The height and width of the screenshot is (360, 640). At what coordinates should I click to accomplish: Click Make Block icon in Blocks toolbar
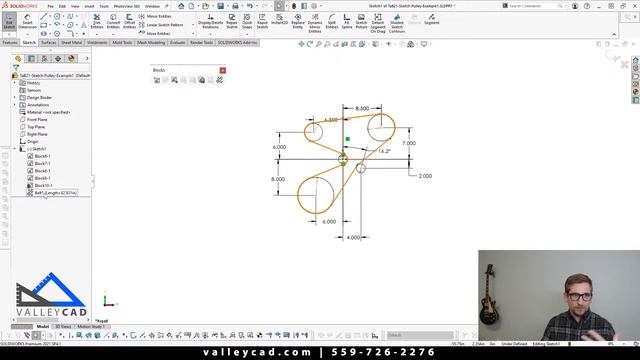[x=157, y=80]
